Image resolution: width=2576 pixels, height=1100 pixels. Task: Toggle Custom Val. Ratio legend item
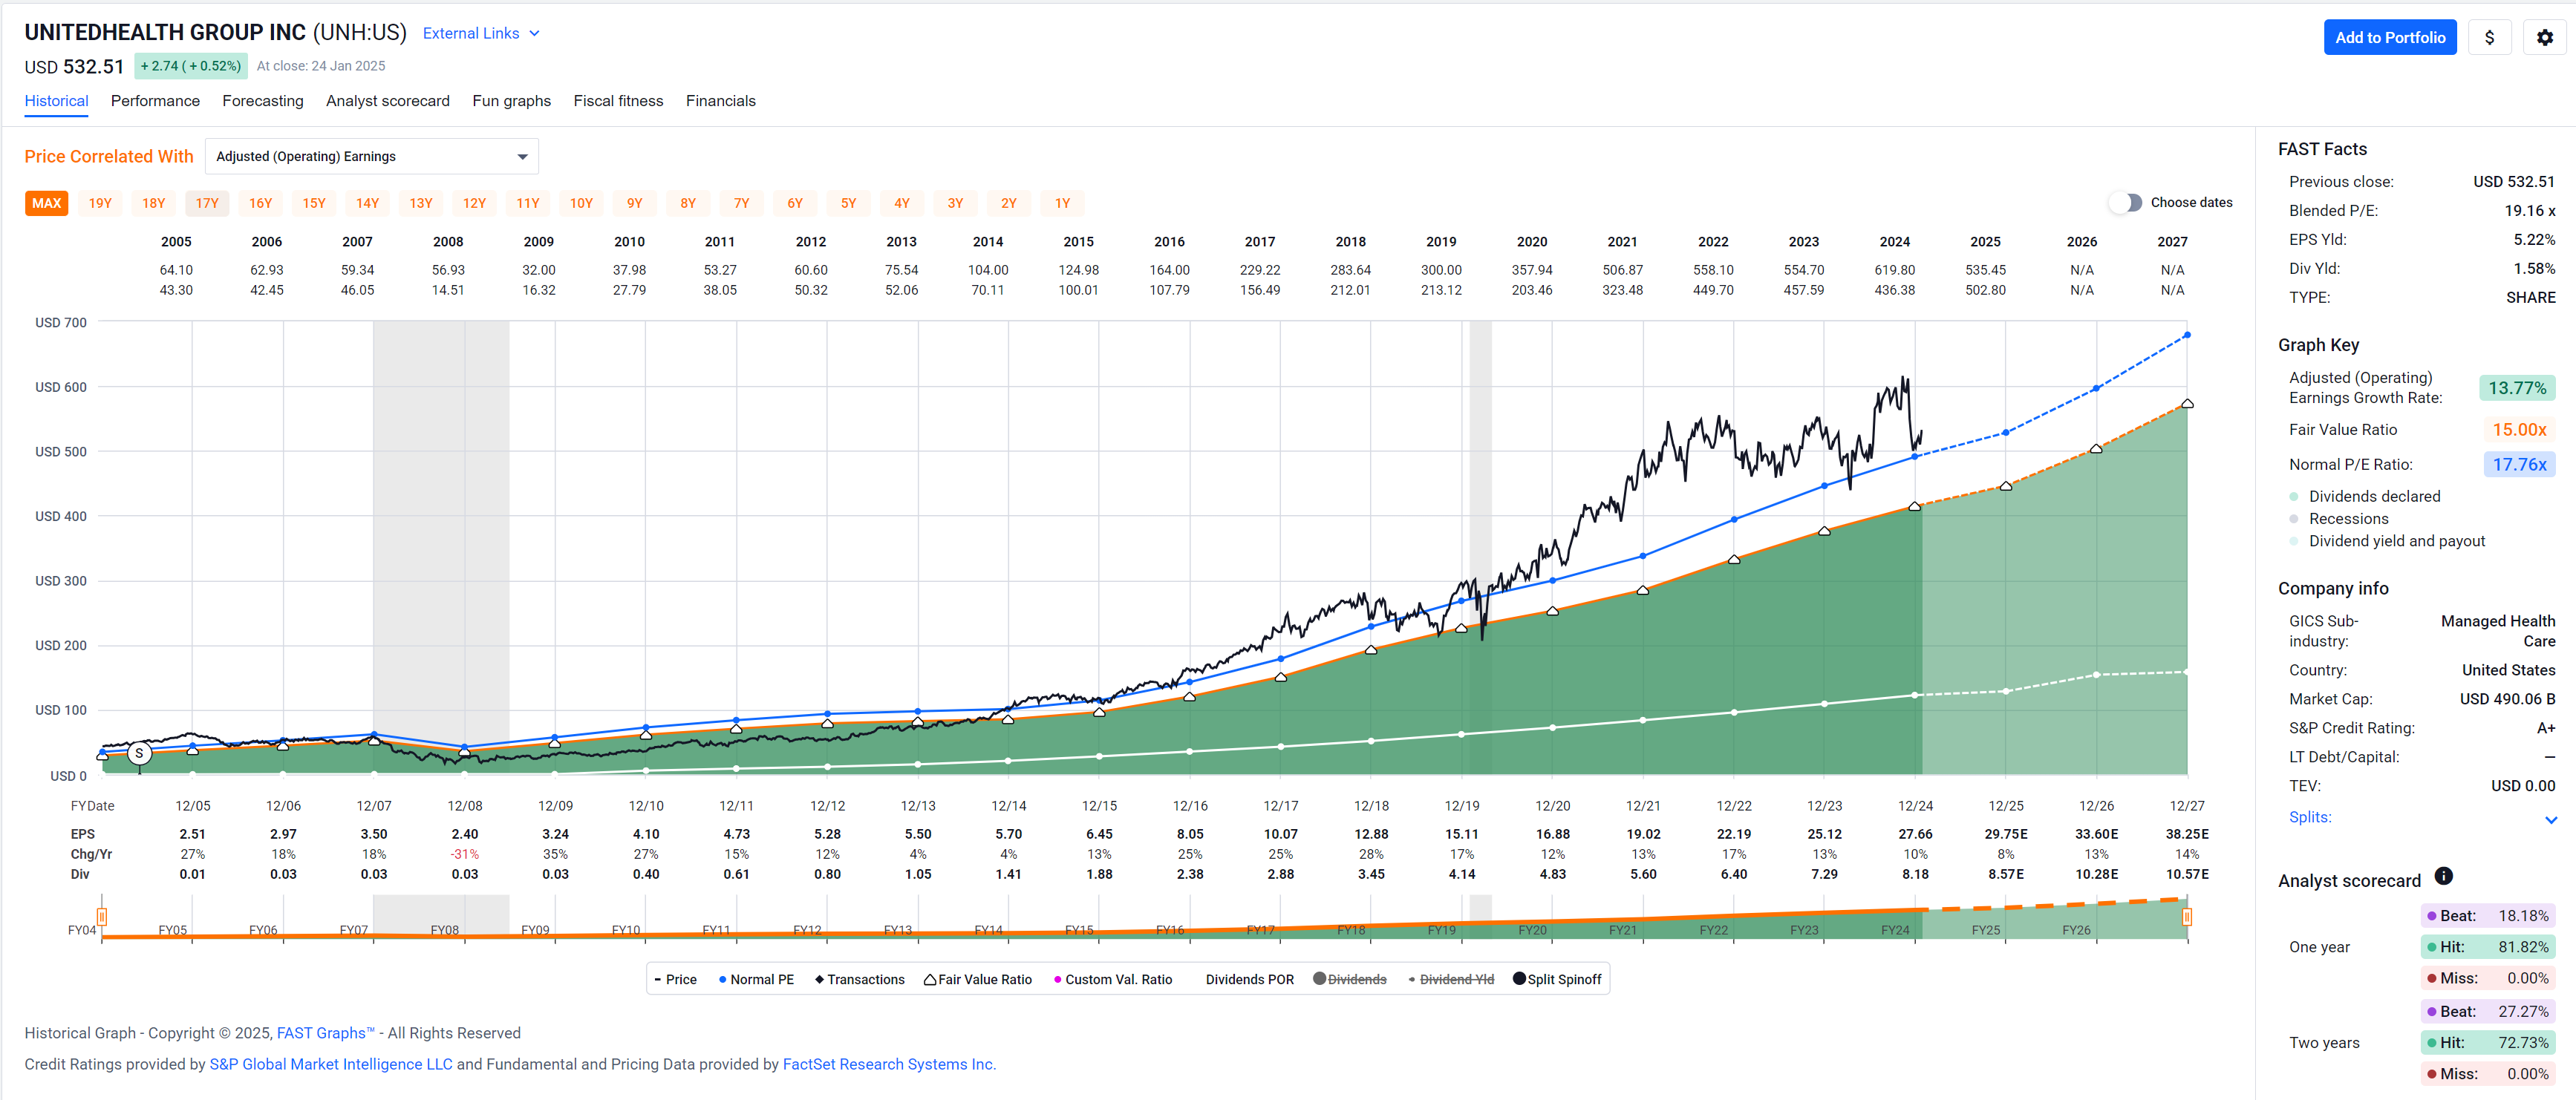[1113, 980]
